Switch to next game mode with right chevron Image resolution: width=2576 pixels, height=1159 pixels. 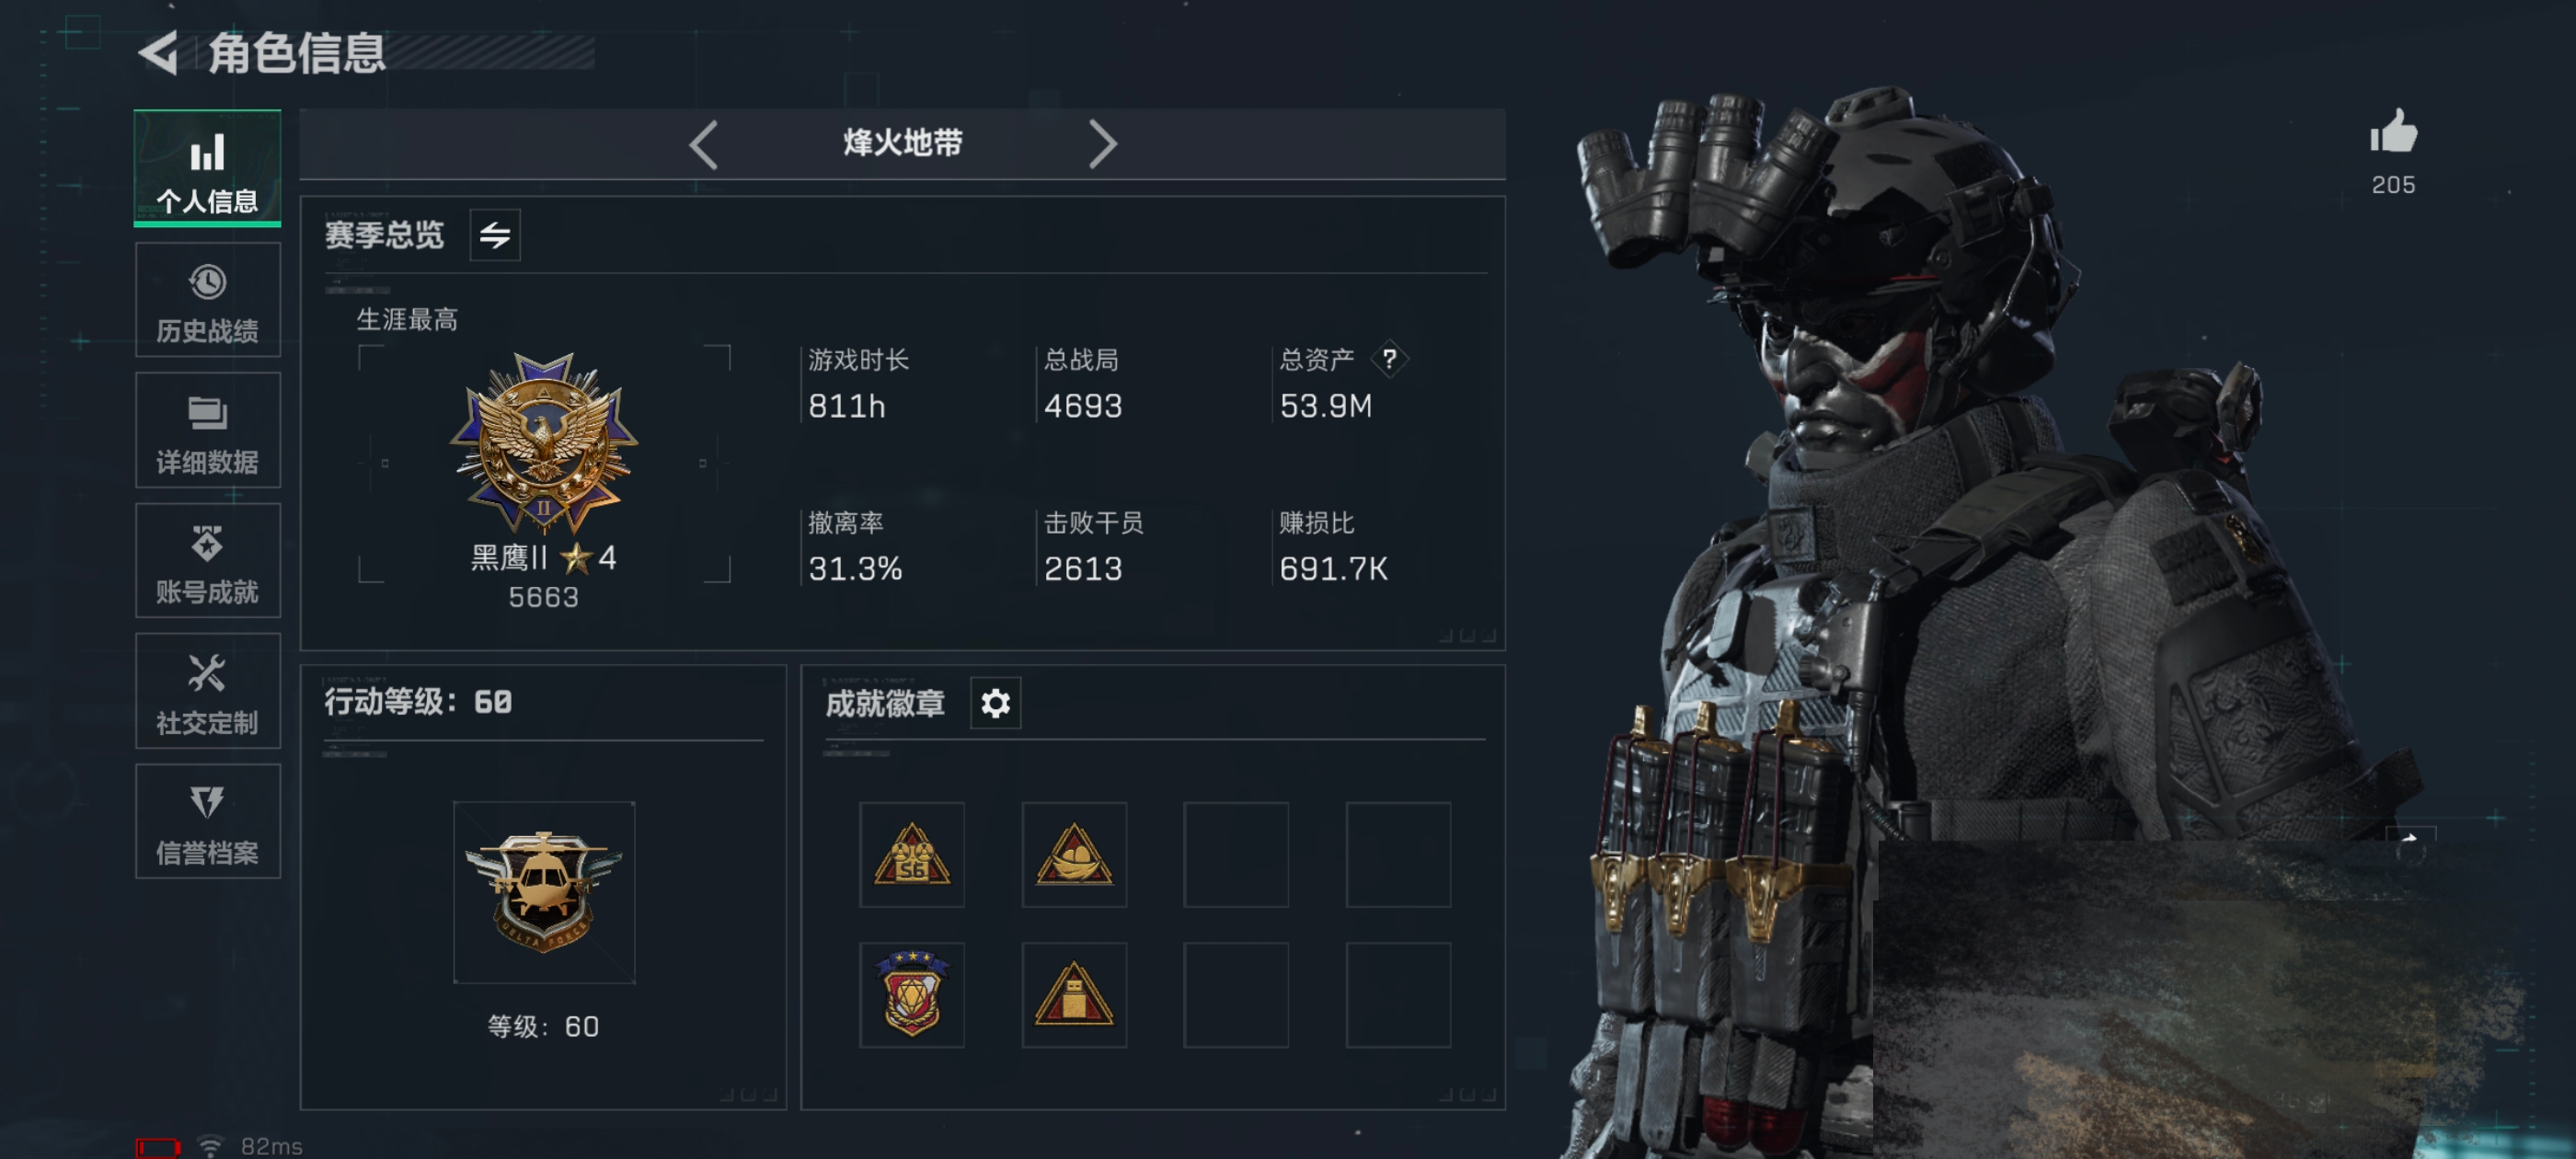pos(1101,145)
